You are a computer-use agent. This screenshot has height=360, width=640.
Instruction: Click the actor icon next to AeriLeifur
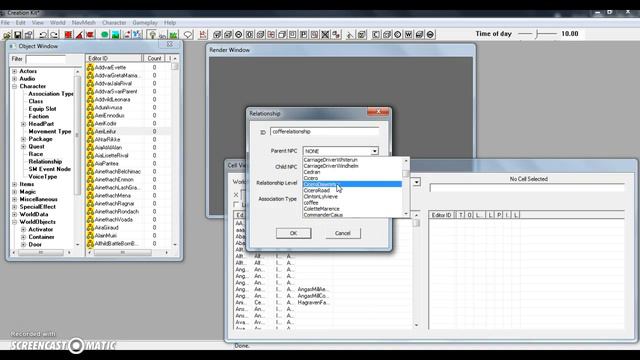(x=90, y=131)
